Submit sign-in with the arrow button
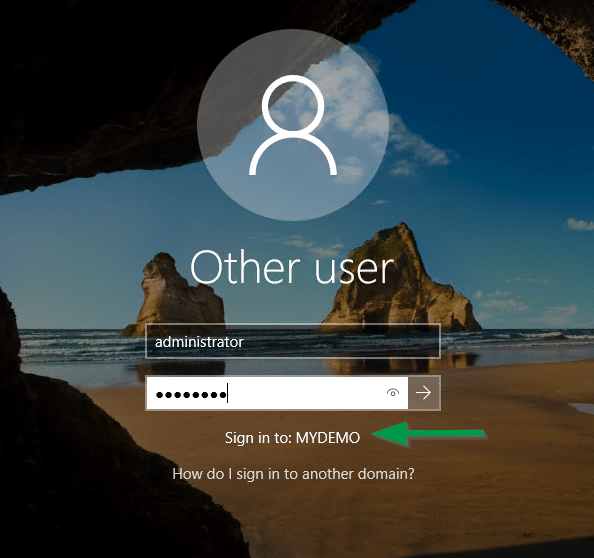Image resolution: width=594 pixels, height=558 pixels. [x=424, y=392]
